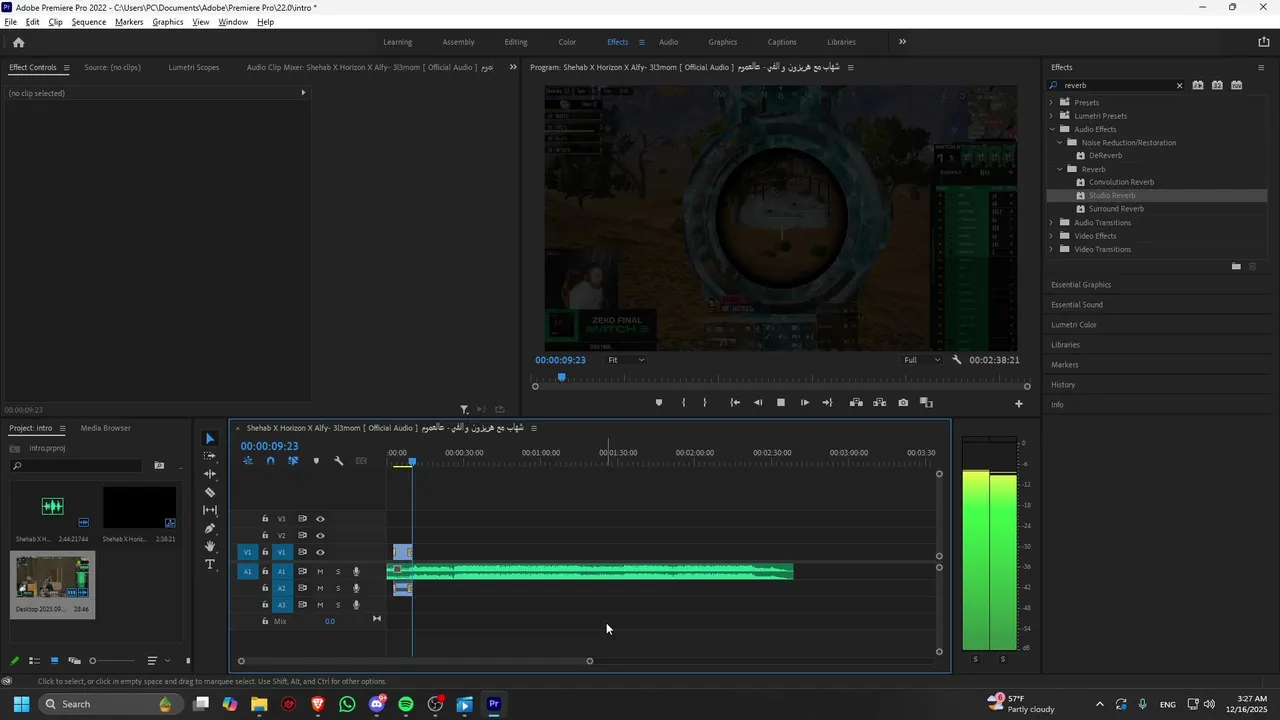Image resolution: width=1280 pixels, height=720 pixels.
Task: Toggle V3 track output eye
Action: 320,519
